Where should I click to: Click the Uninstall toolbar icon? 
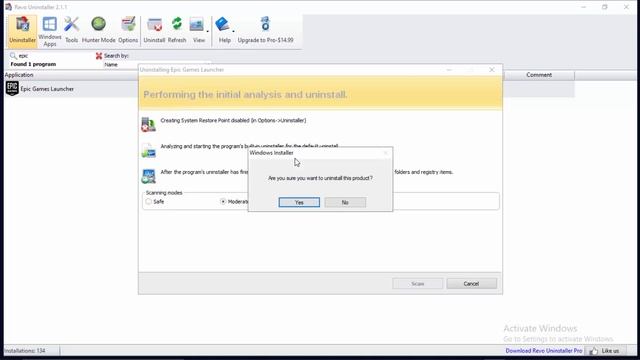154,30
